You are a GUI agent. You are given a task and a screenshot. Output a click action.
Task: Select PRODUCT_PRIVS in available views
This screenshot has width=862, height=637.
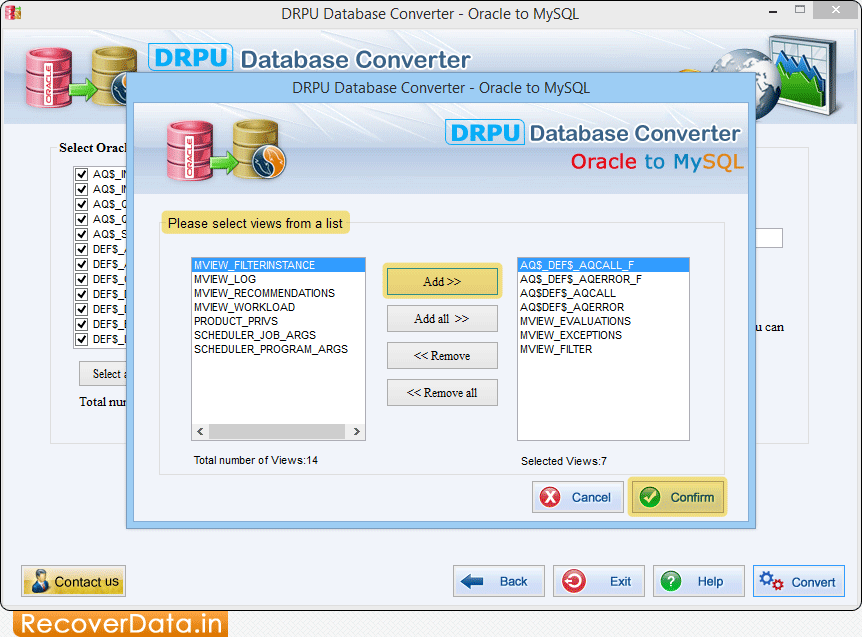(278, 321)
